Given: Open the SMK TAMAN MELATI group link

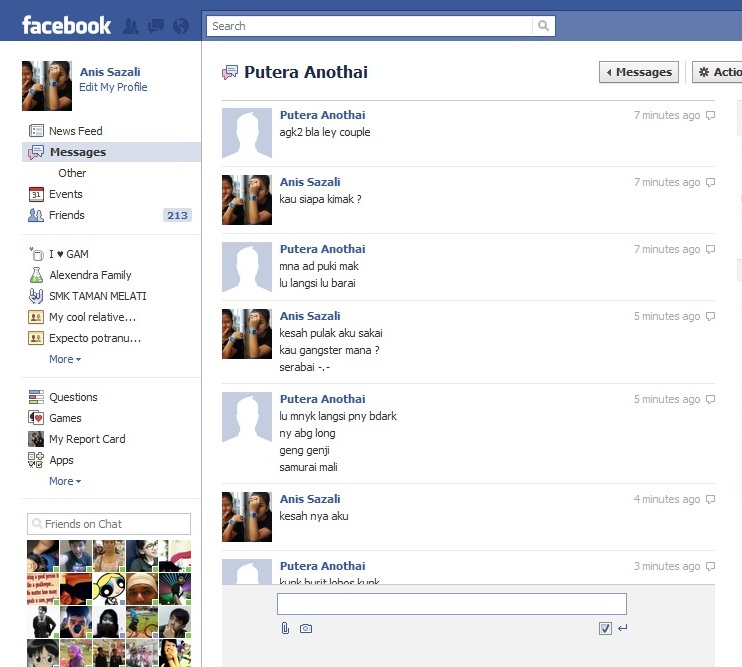Looking at the screenshot, I should point(98,296).
